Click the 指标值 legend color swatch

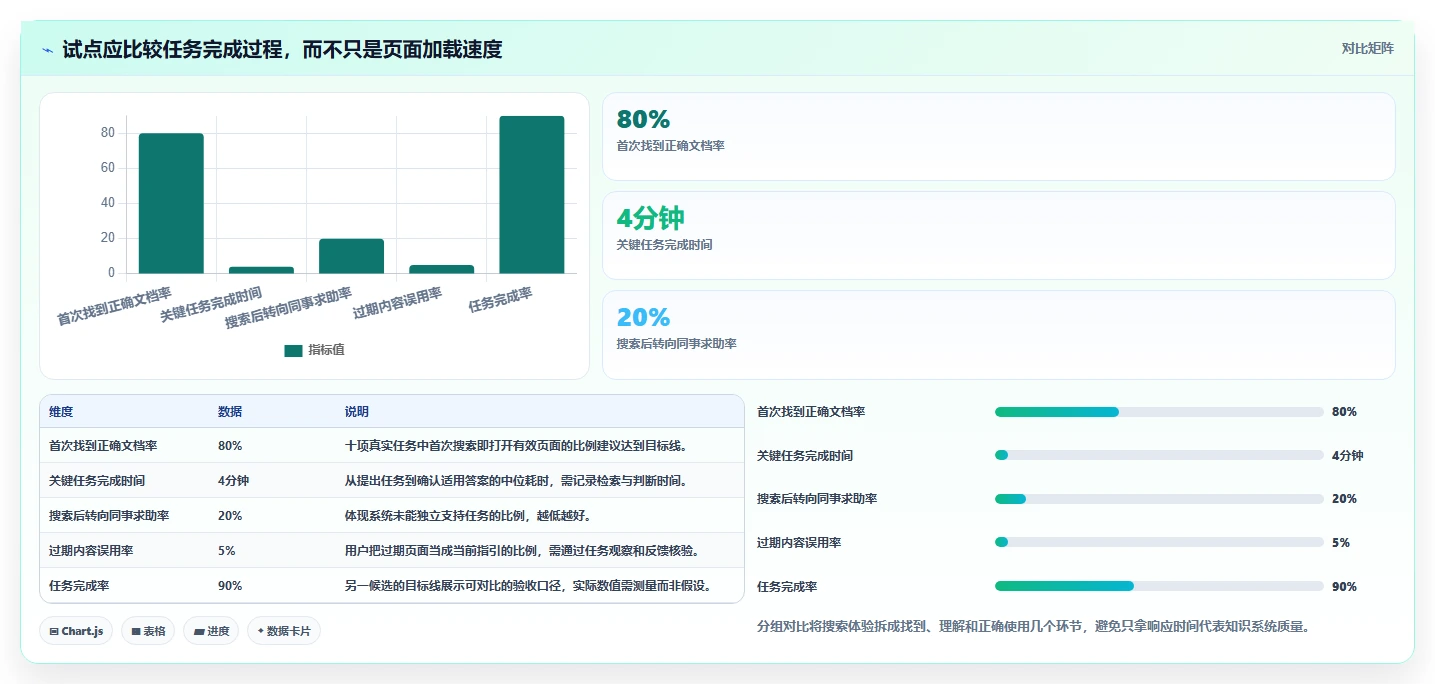pos(293,350)
